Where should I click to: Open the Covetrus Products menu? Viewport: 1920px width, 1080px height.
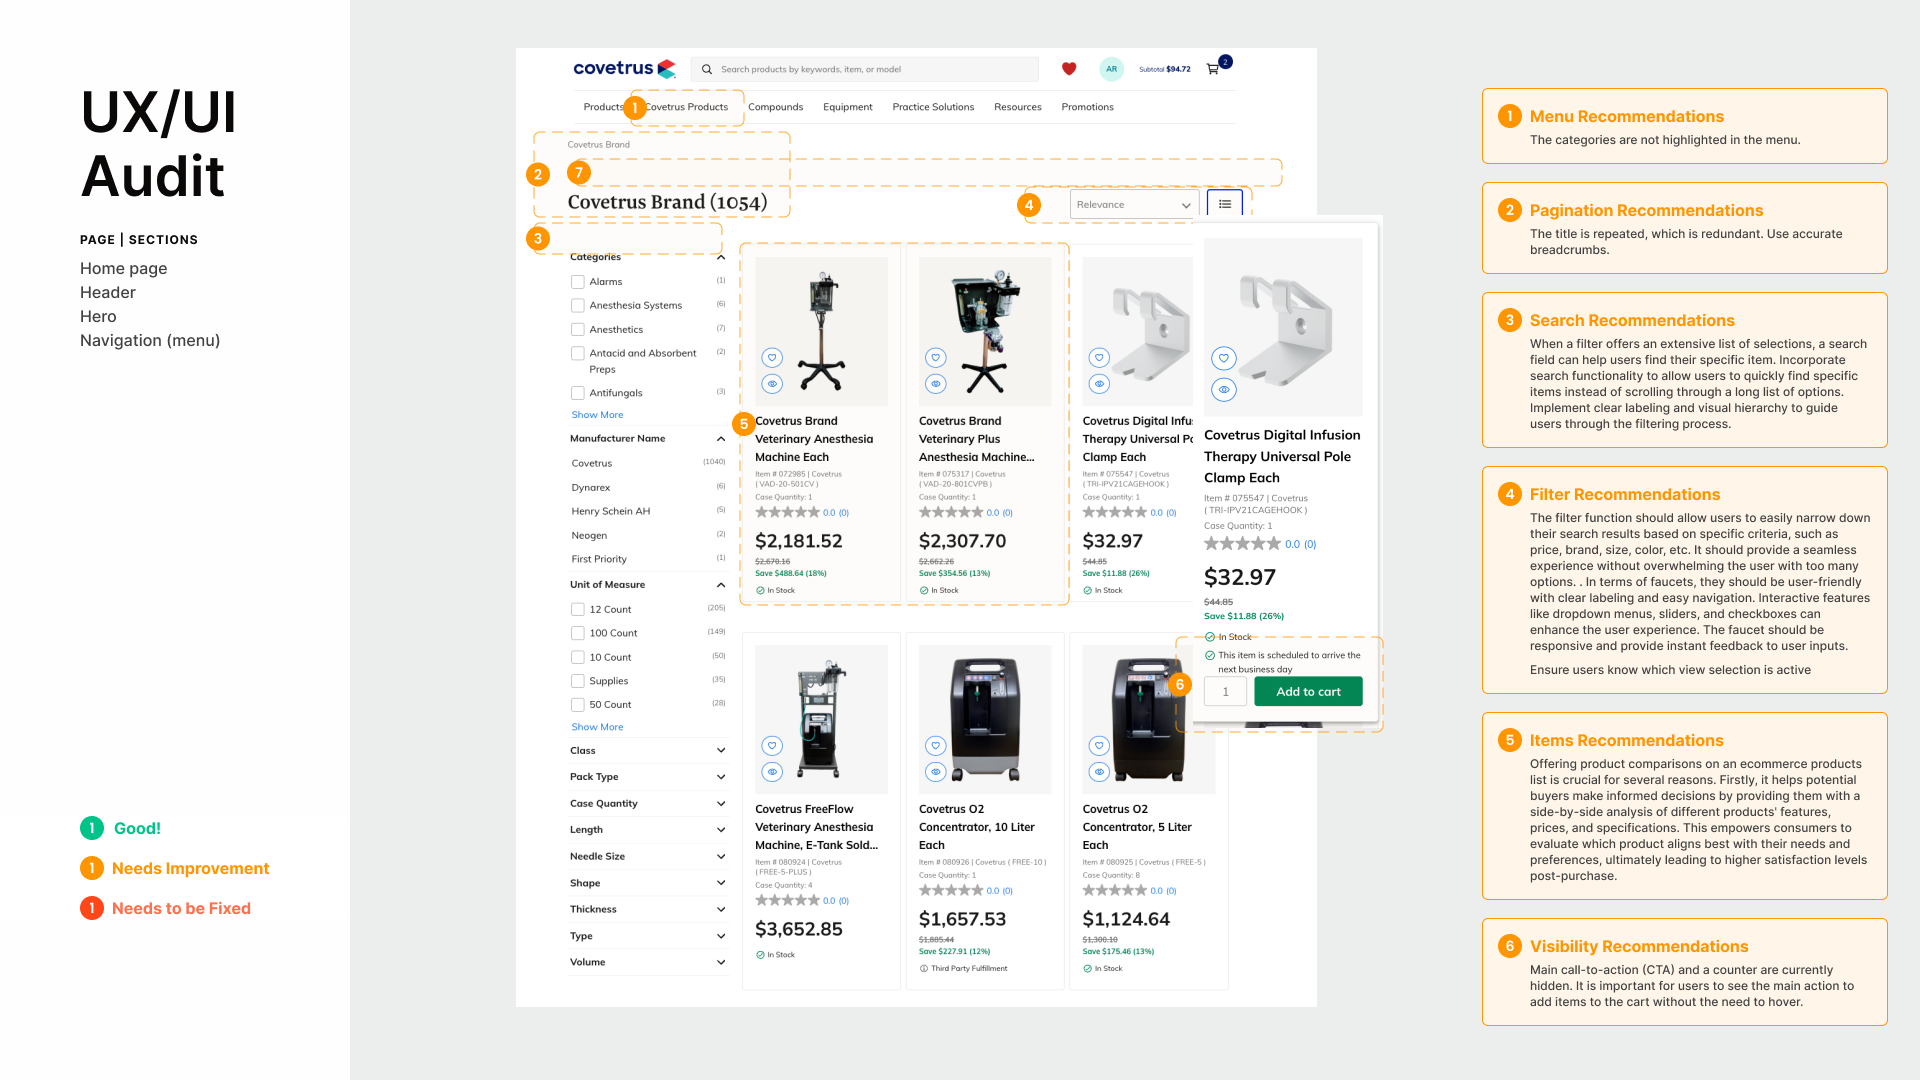tap(686, 107)
